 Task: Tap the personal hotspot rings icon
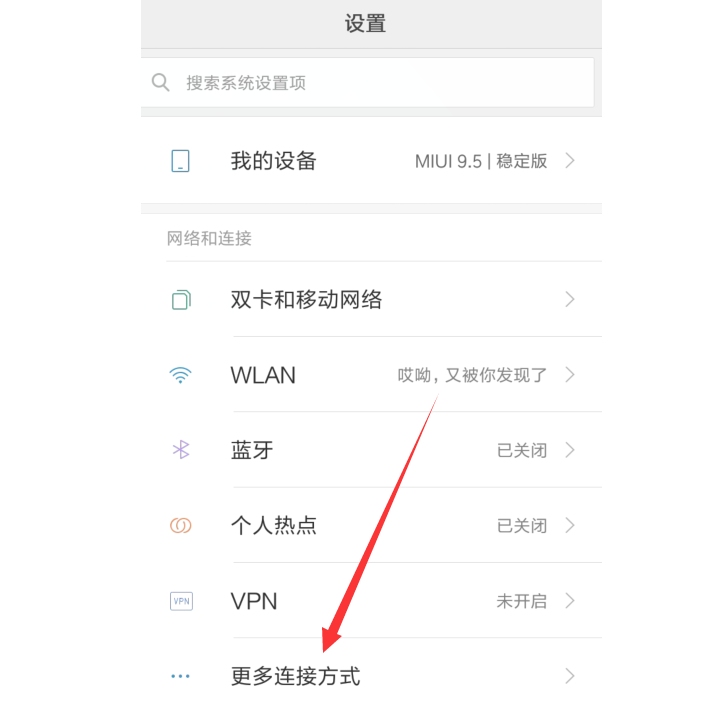point(181,525)
